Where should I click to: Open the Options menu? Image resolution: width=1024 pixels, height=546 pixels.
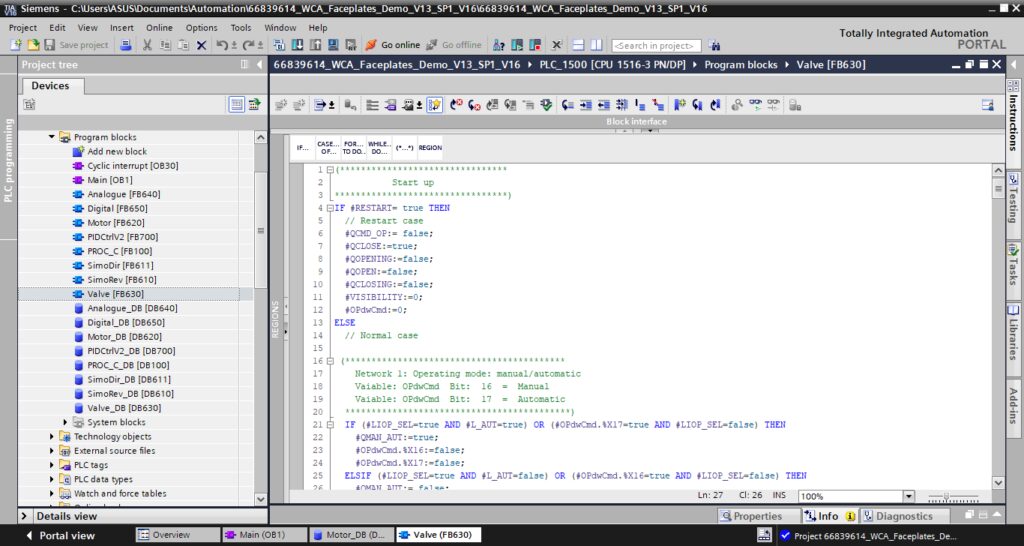(x=201, y=27)
